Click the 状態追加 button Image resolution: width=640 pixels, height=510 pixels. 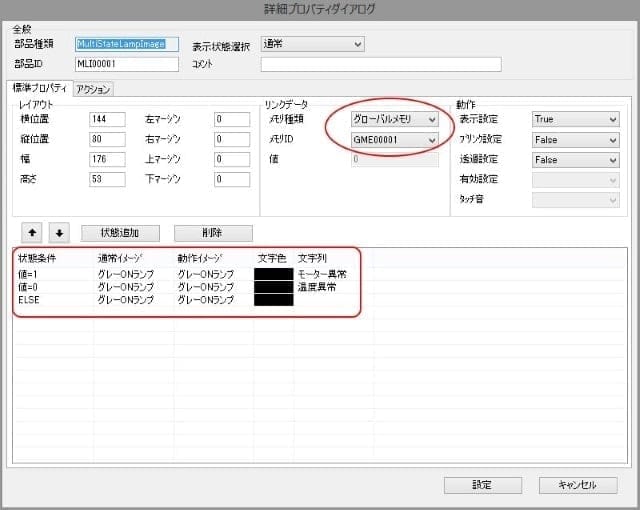pyautogui.click(x=120, y=233)
